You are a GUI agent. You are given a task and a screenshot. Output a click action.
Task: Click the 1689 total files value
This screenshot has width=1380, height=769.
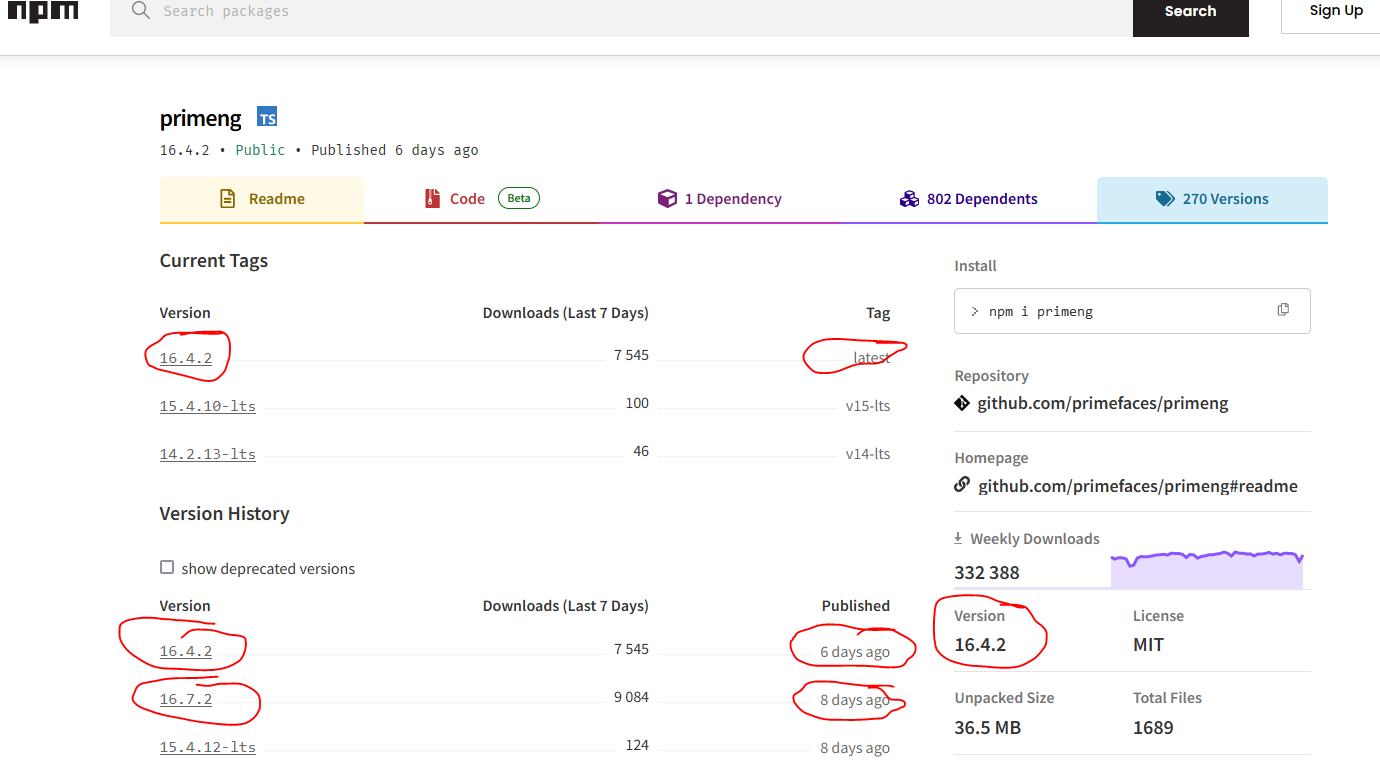tap(1153, 727)
